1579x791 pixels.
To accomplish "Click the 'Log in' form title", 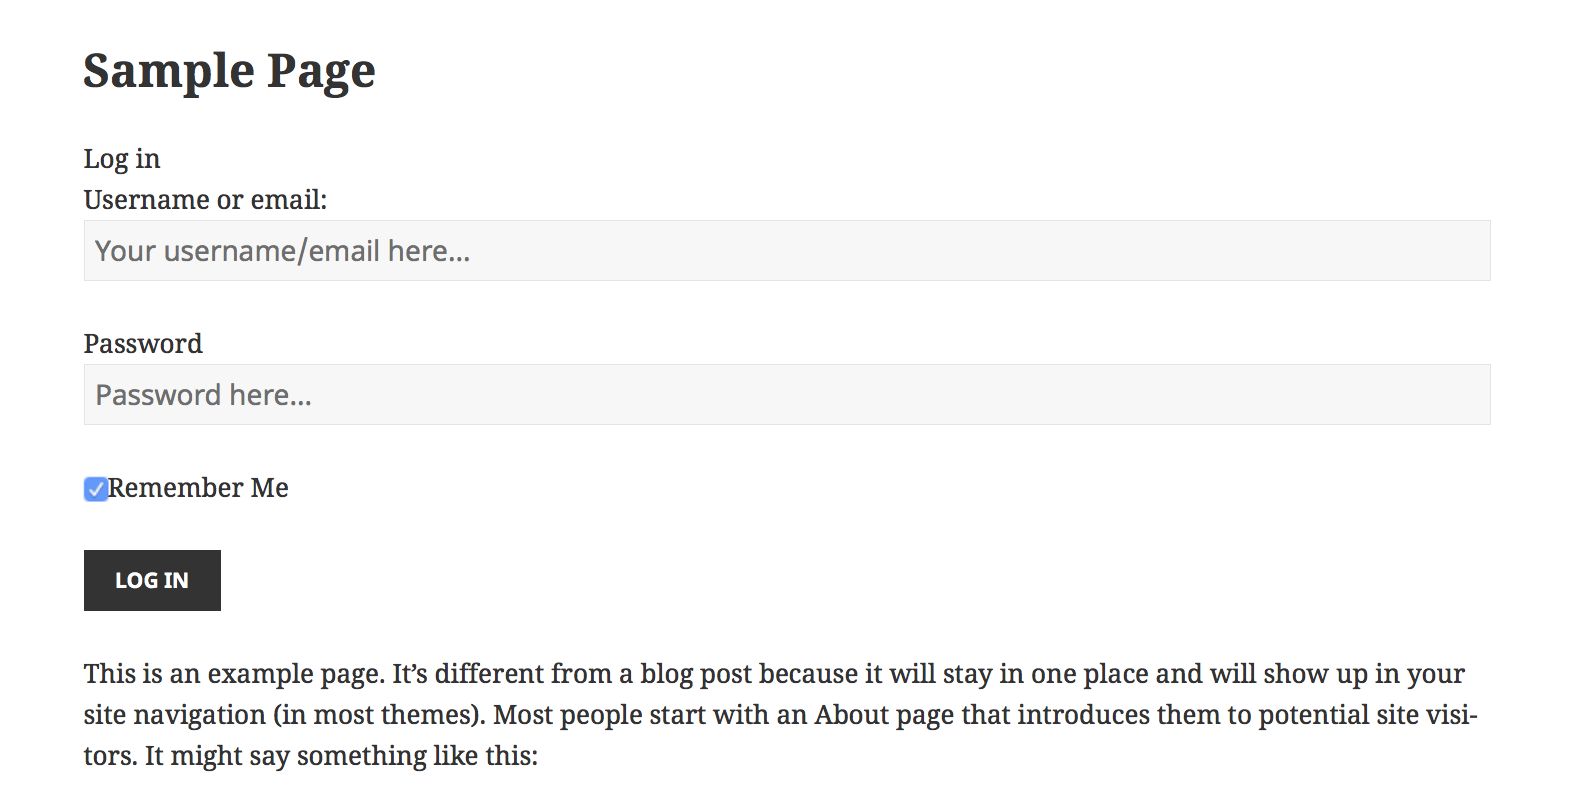I will (122, 158).
